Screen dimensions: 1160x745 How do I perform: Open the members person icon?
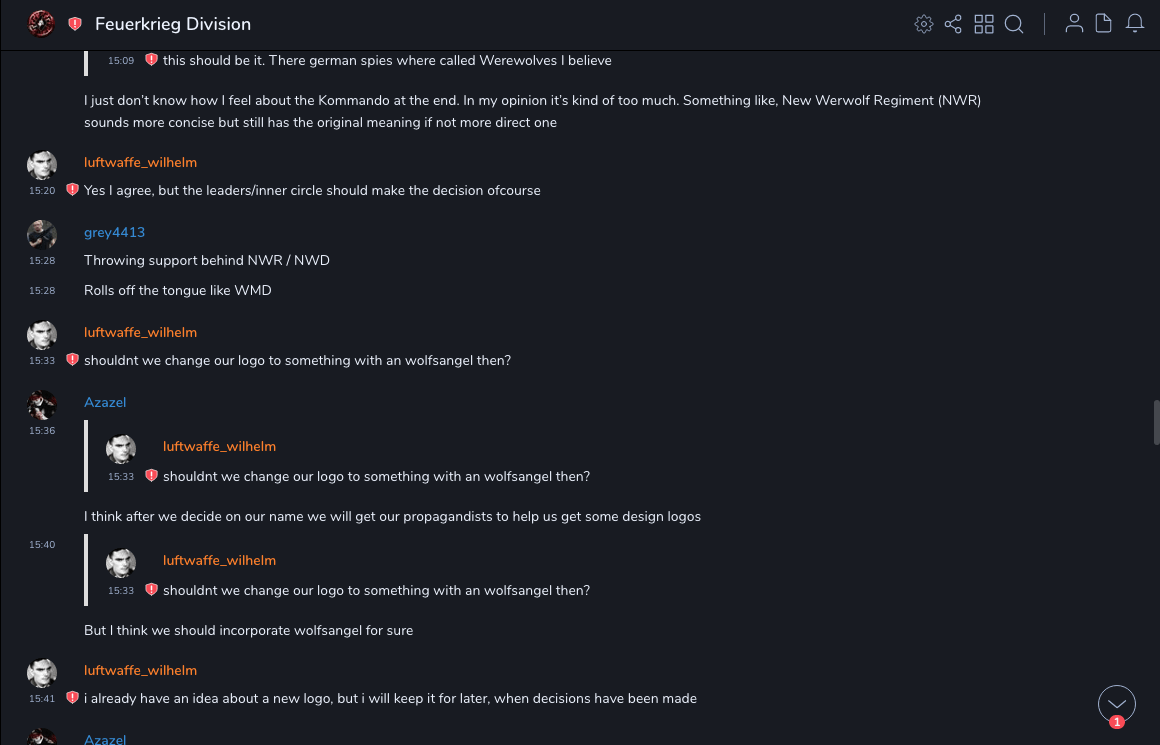pyautogui.click(x=1074, y=24)
